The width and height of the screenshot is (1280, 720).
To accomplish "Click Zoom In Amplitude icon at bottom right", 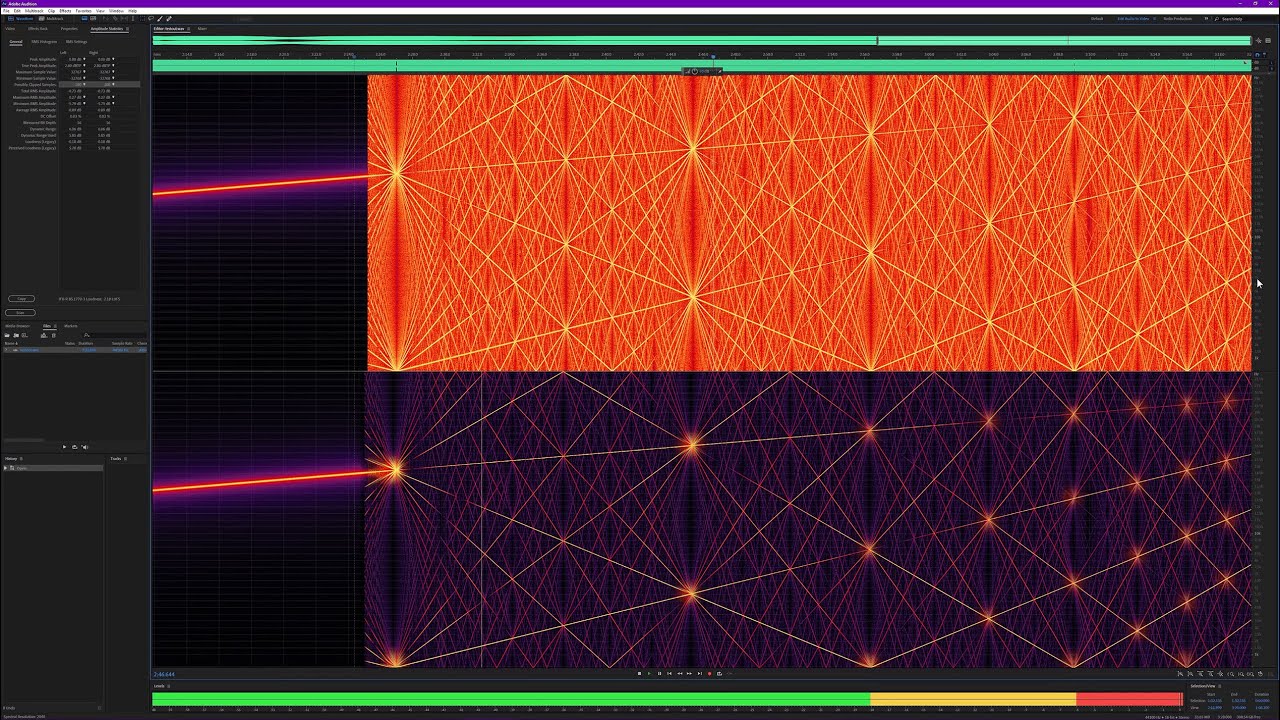I will click(1180, 674).
